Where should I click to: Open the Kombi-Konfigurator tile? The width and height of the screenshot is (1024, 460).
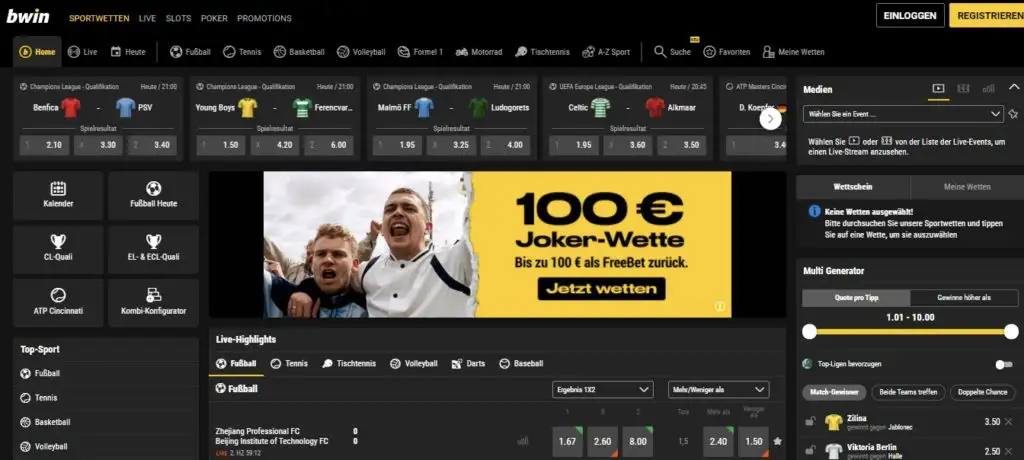pos(153,303)
